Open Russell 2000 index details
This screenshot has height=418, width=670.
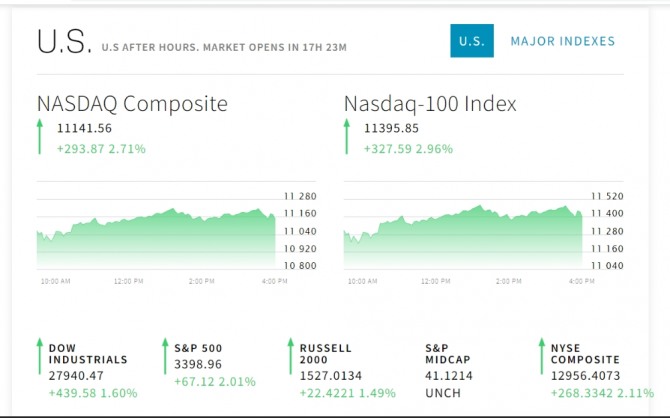tap(327, 354)
